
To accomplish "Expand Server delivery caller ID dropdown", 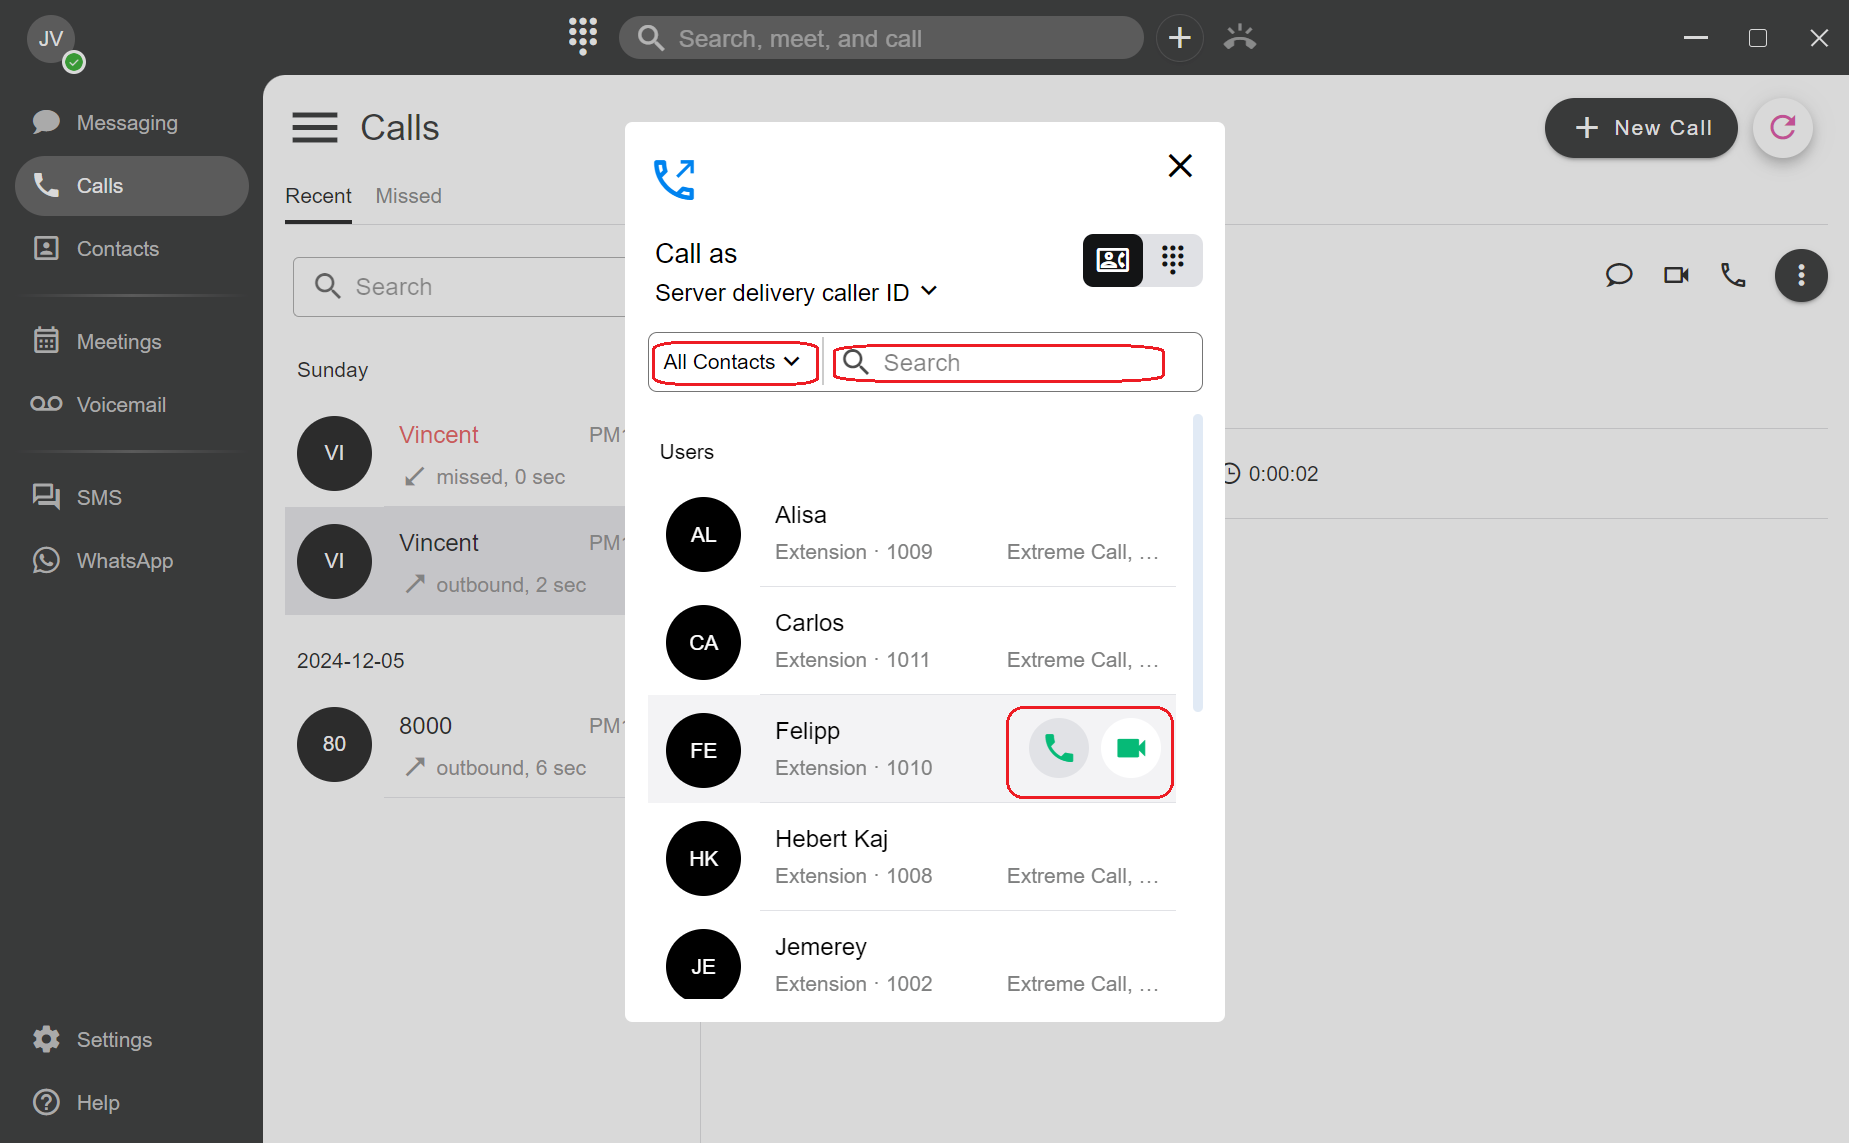I will pyautogui.click(x=796, y=293).
